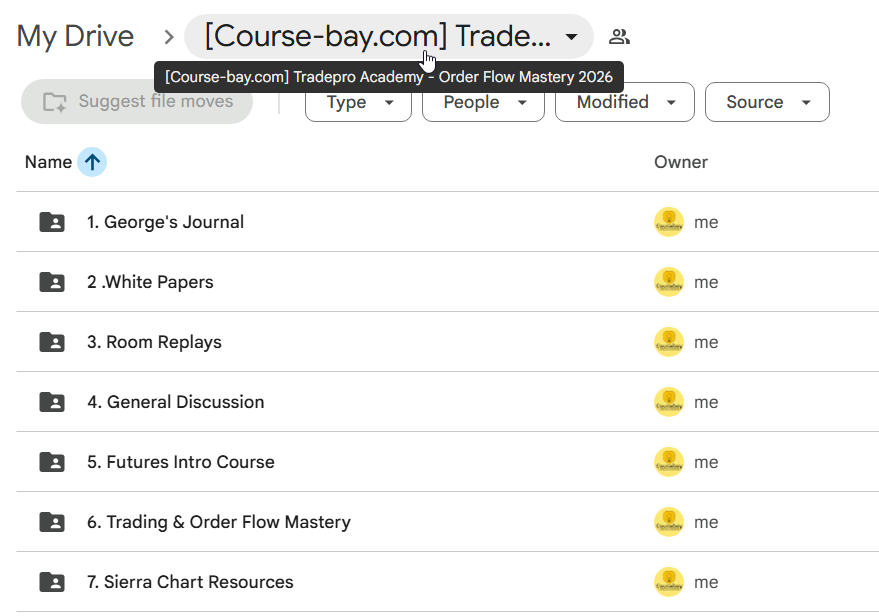Open the People filter dropdown
This screenshot has height=616, width=879.
coord(483,102)
